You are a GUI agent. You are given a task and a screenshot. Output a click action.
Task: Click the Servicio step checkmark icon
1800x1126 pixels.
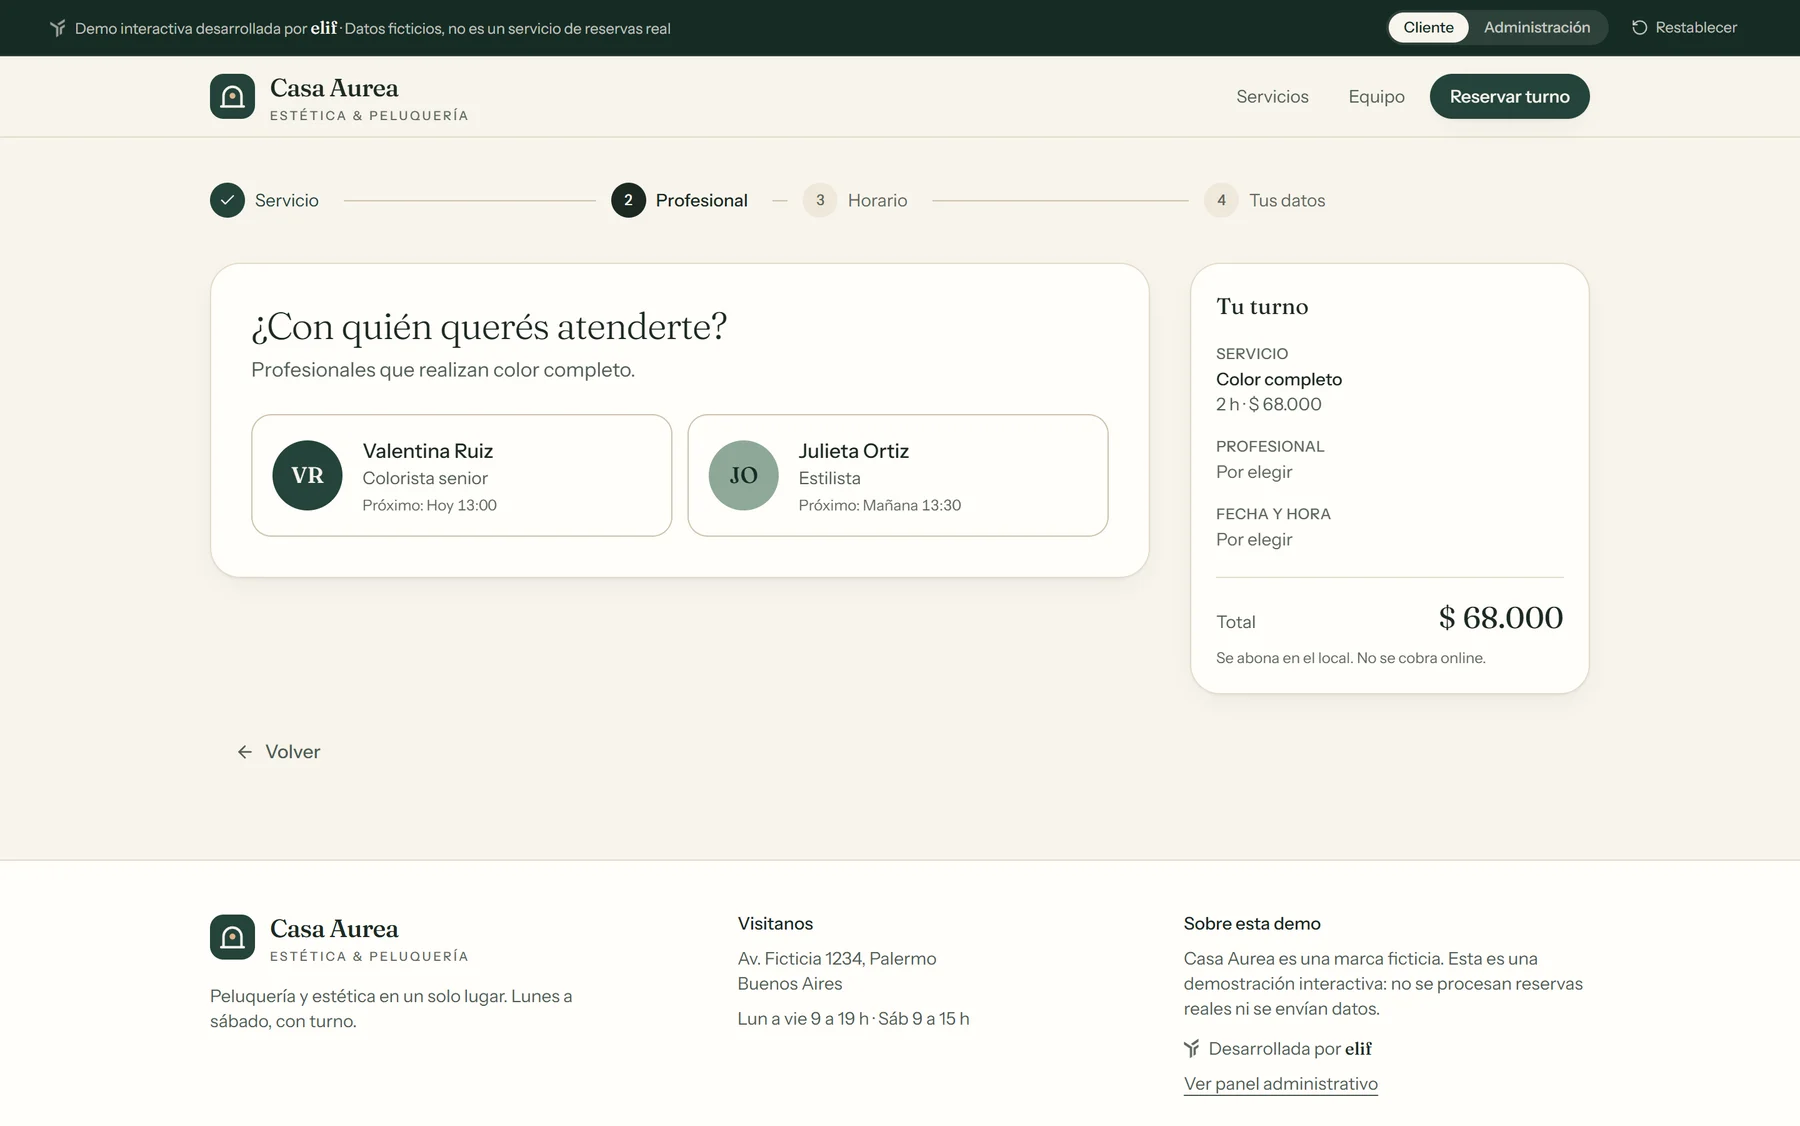tap(227, 200)
